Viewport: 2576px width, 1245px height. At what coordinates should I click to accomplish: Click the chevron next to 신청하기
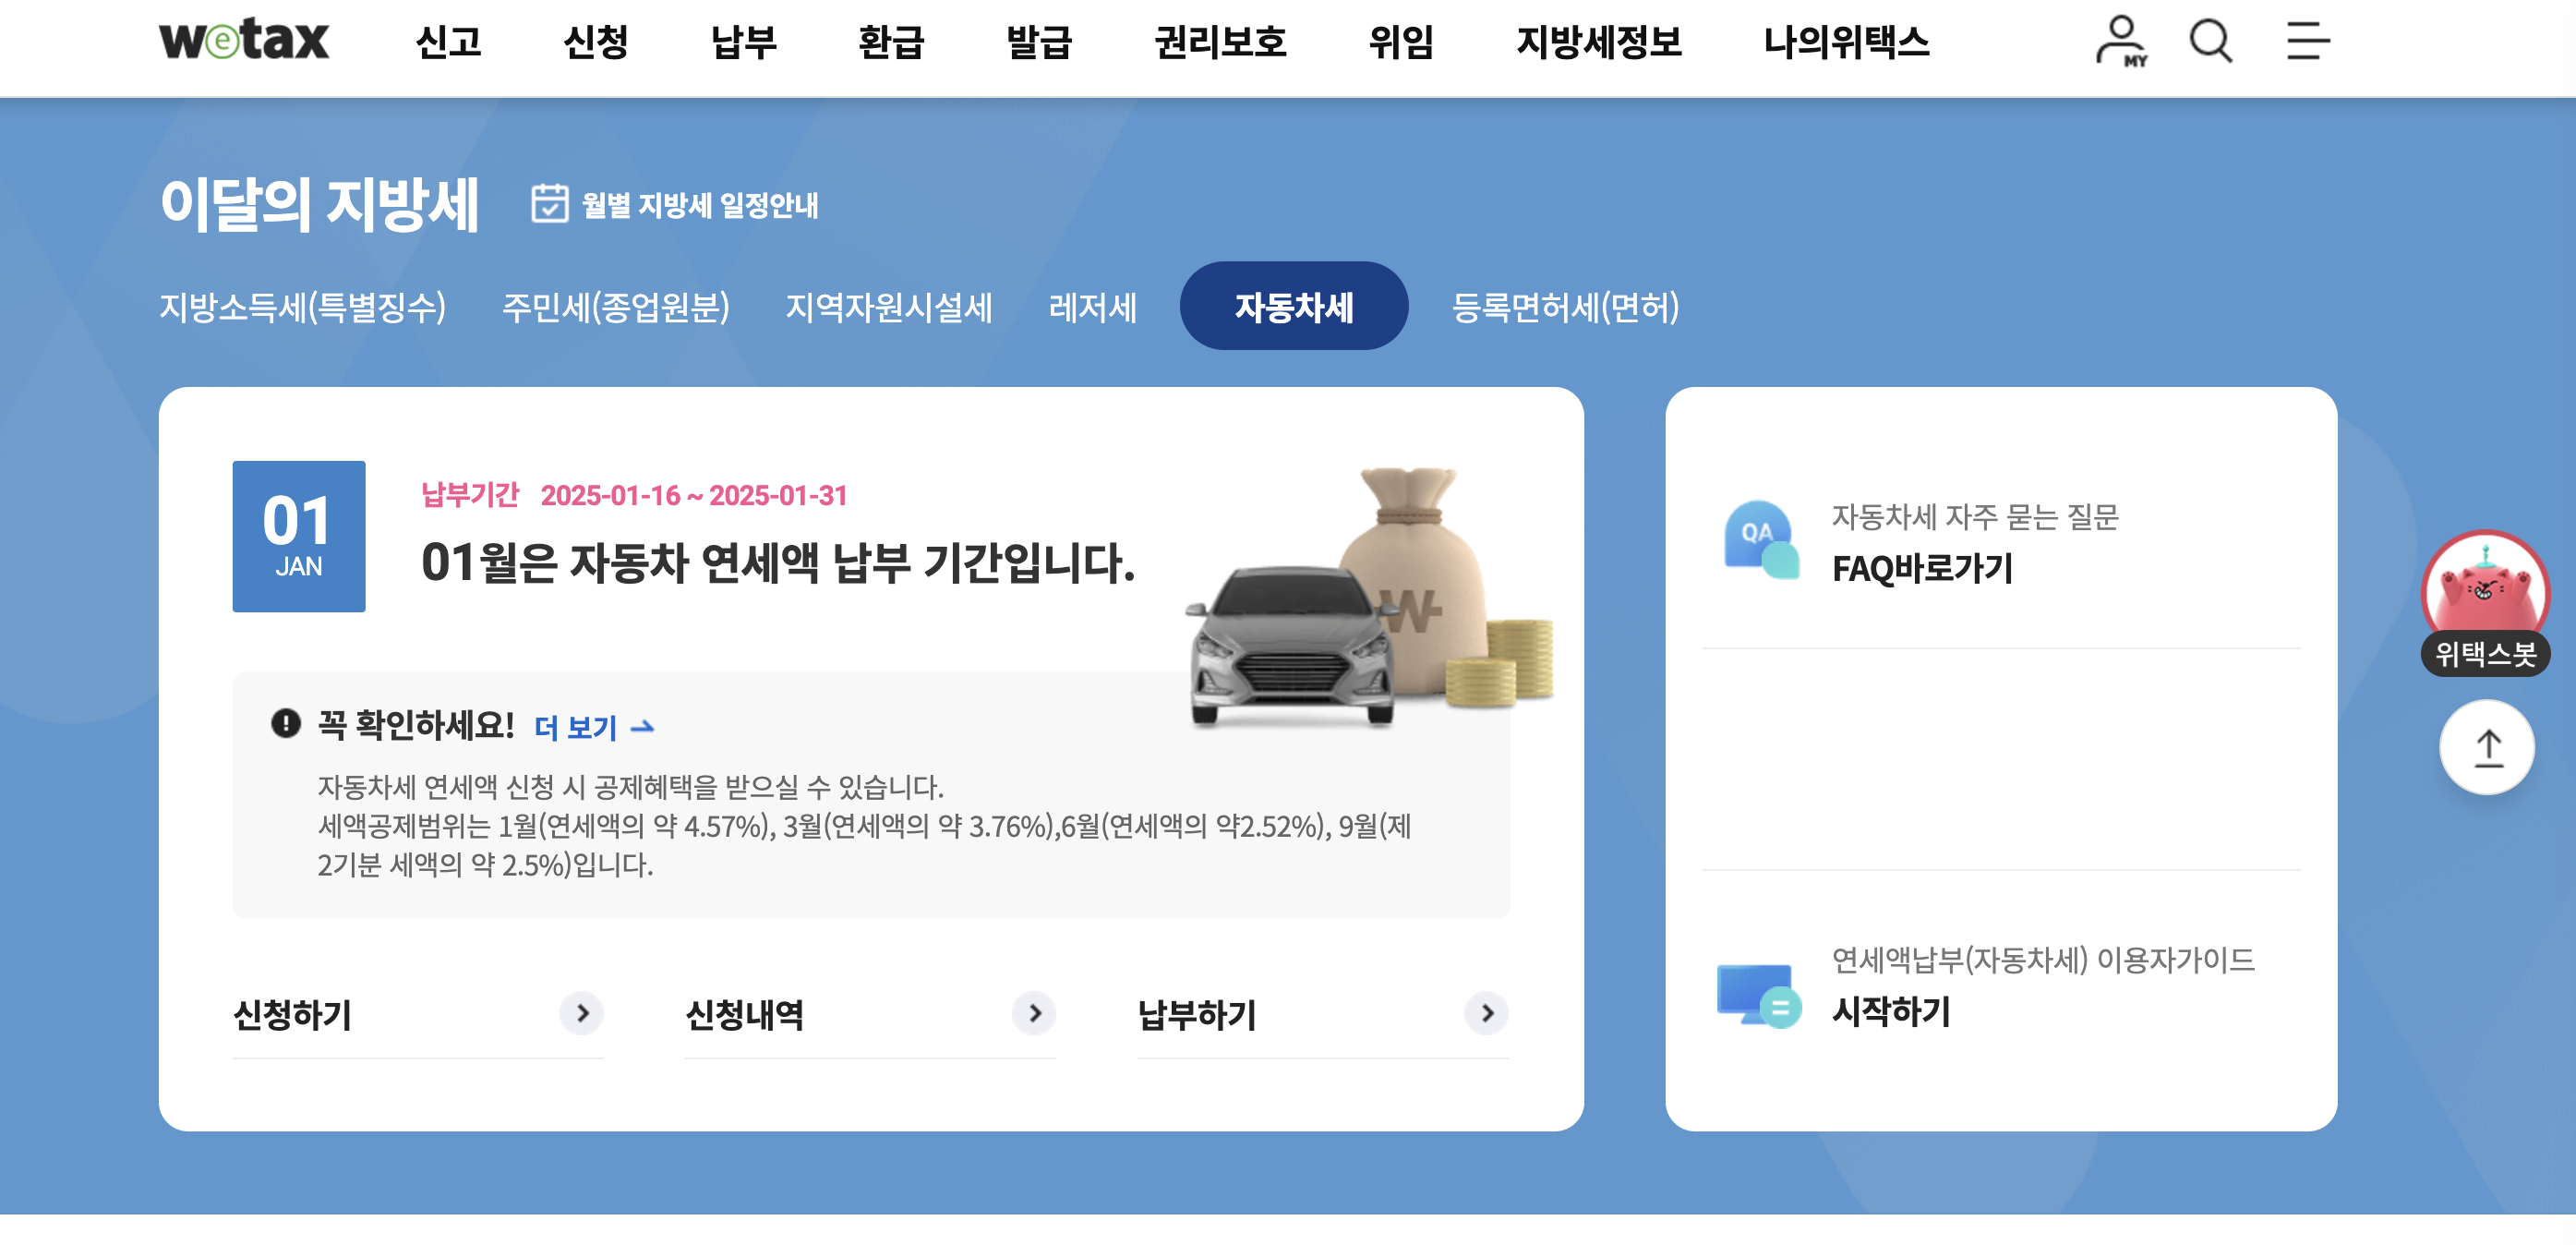point(582,1013)
